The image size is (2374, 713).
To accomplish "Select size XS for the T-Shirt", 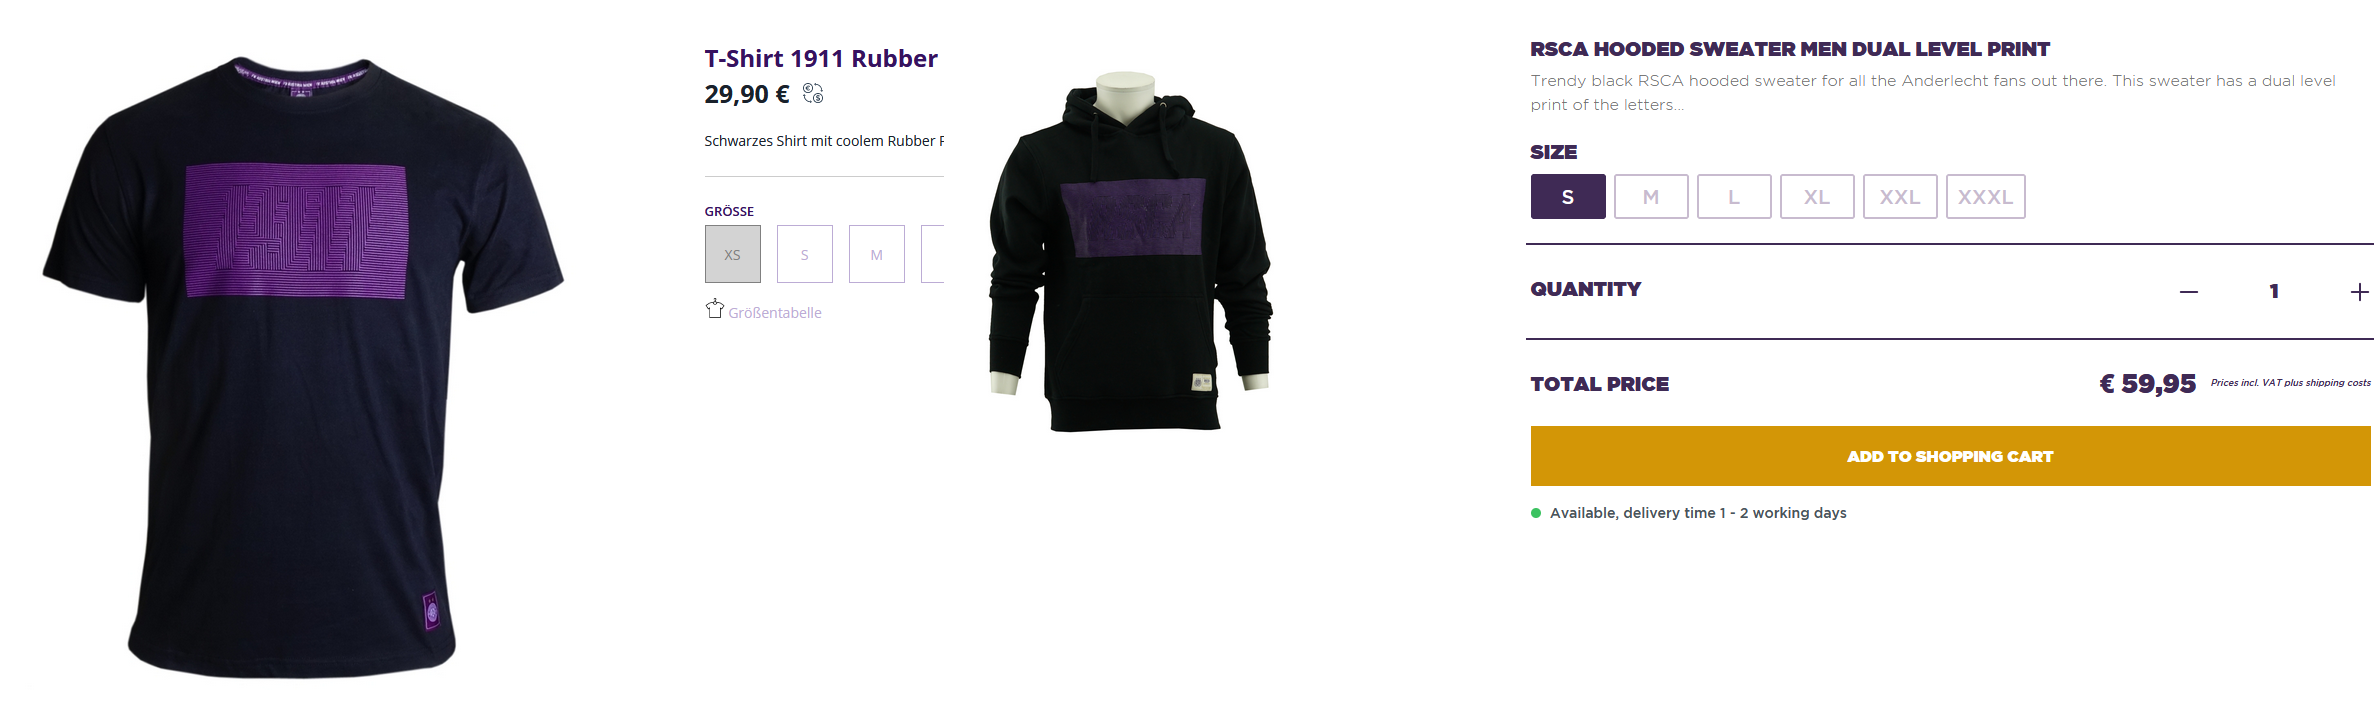I will pos(733,254).
